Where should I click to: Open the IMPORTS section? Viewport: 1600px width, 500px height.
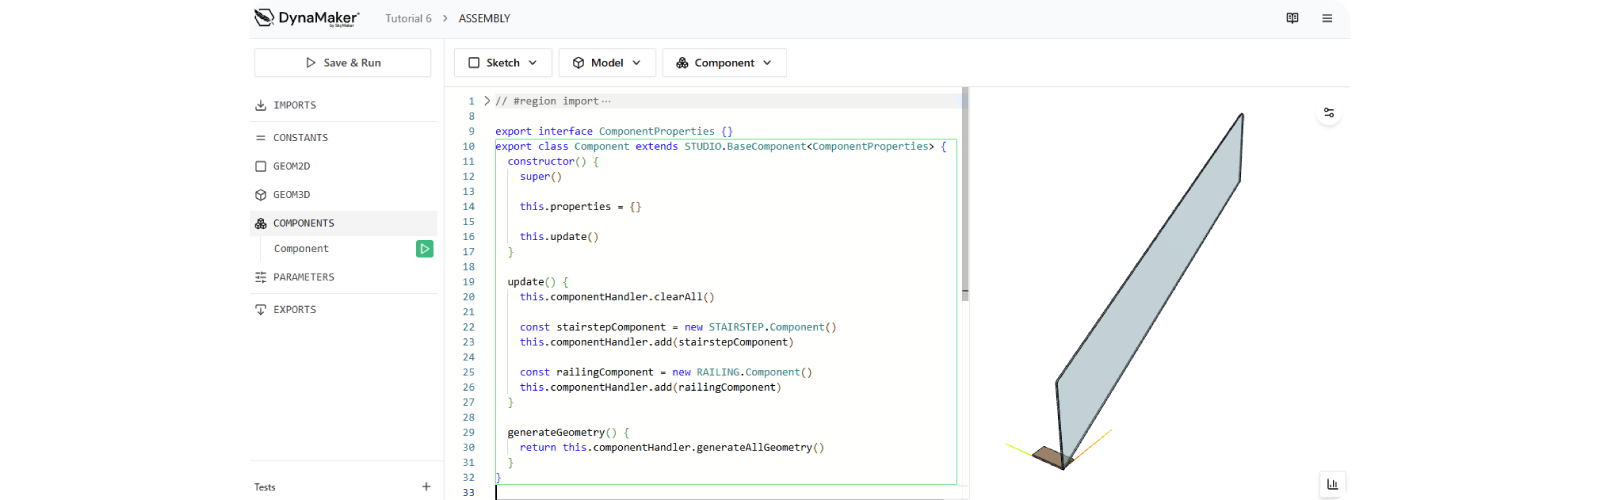click(x=294, y=105)
